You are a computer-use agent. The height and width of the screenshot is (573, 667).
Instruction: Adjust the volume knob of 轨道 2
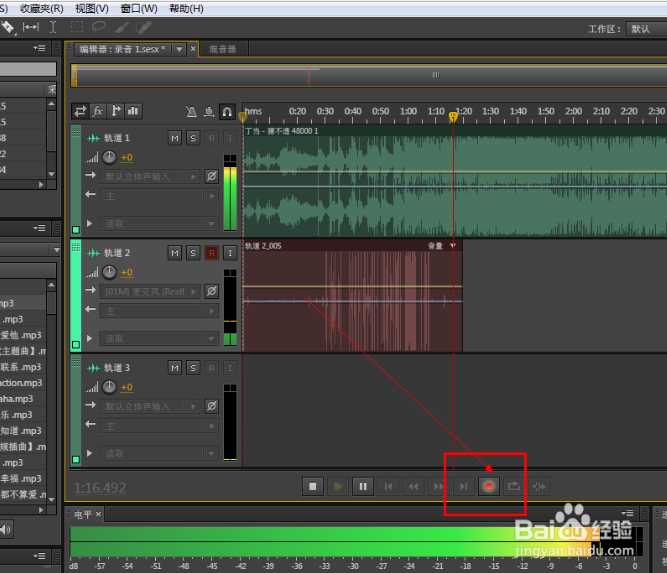pyautogui.click(x=109, y=272)
